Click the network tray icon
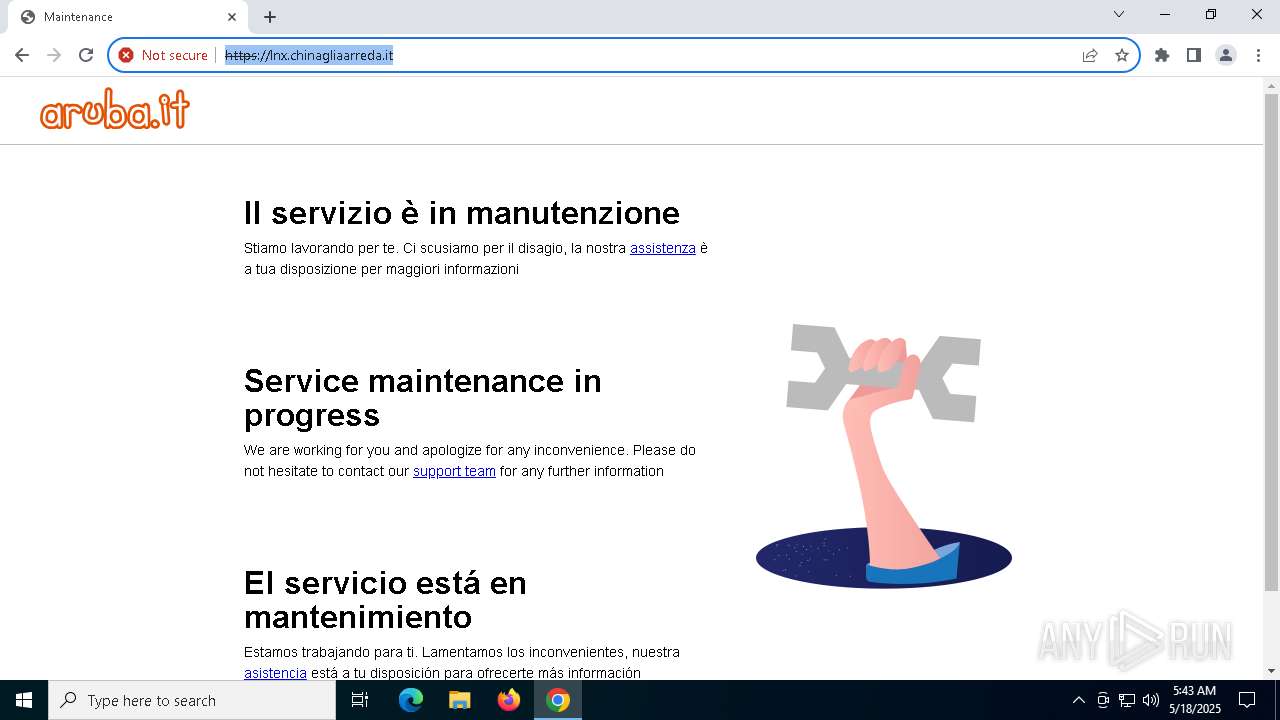Viewport: 1280px width, 720px height. [1127, 700]
